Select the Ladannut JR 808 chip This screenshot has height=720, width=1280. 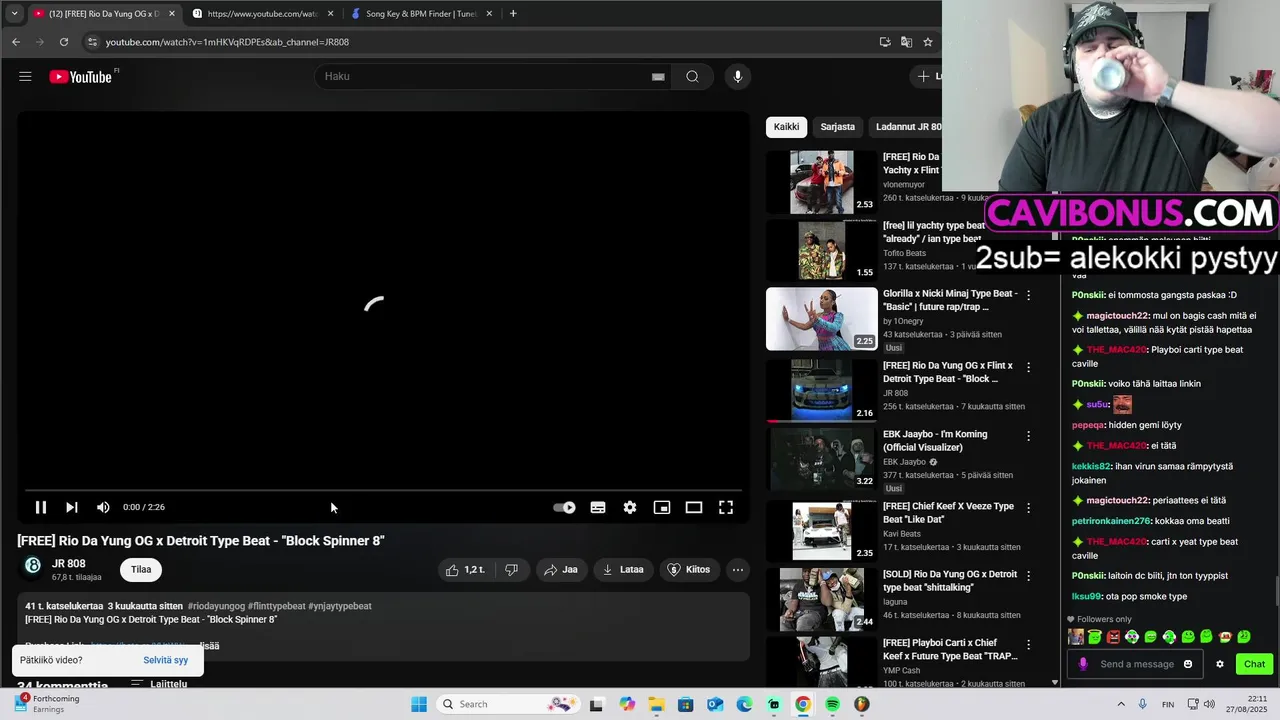(908, 127)
